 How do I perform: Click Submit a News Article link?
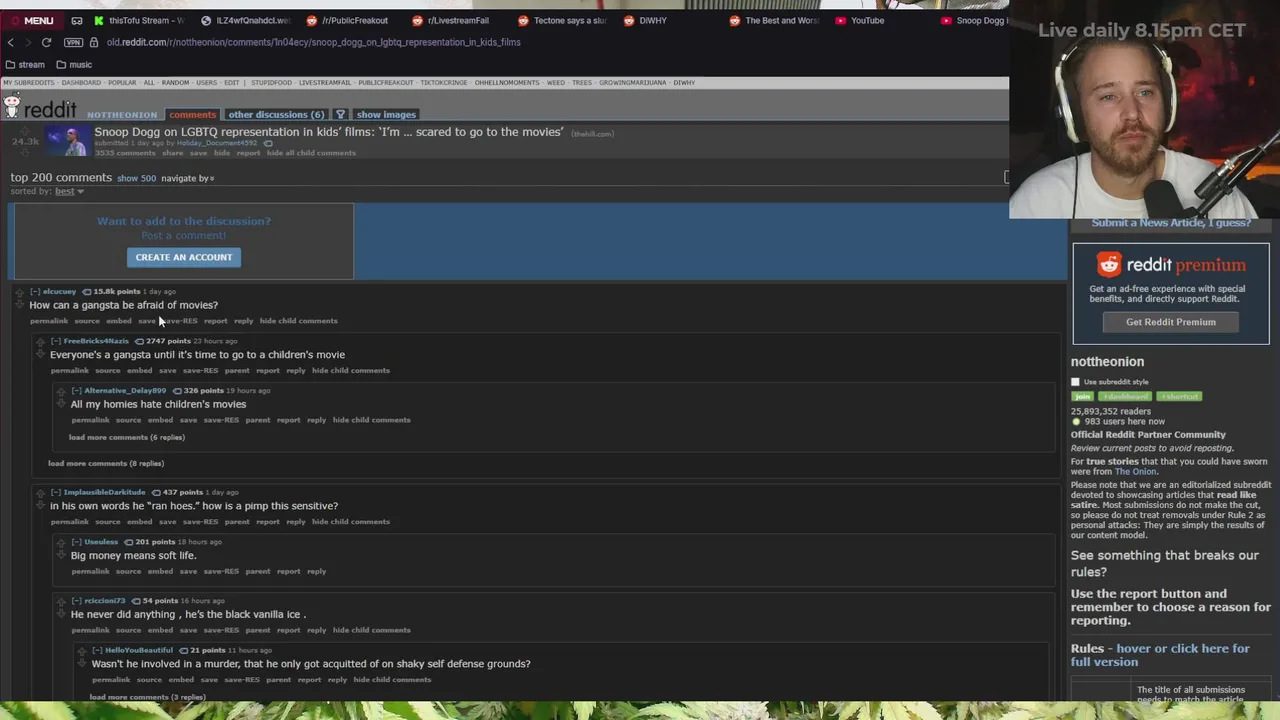click(1171, 223)
